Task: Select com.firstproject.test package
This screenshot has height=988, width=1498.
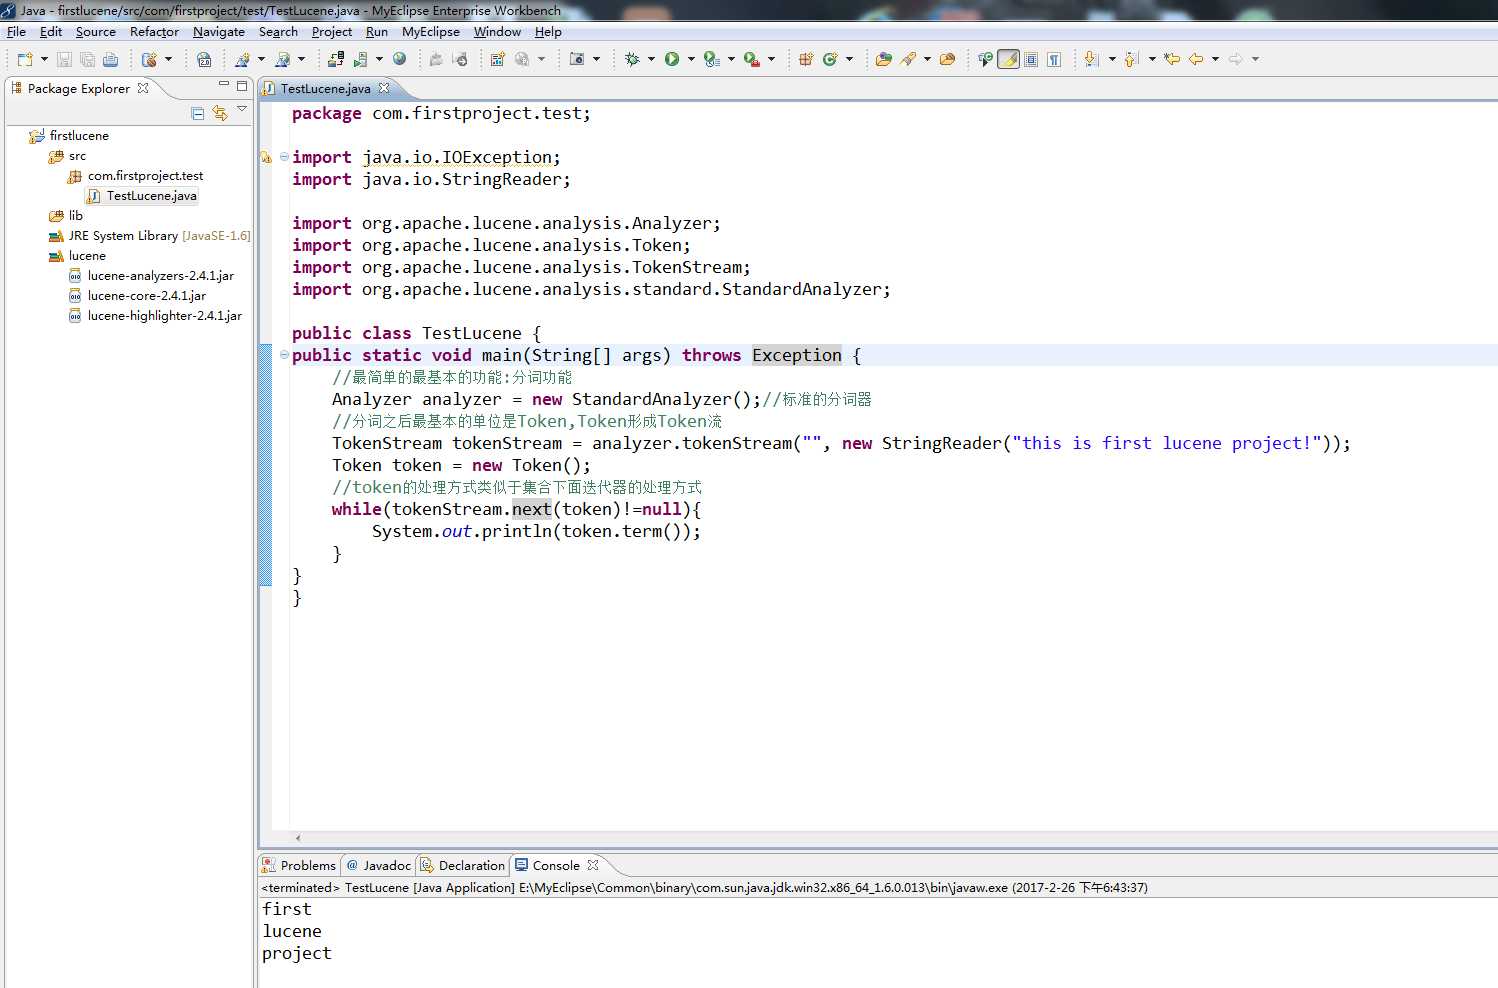Action: (145, 176)
